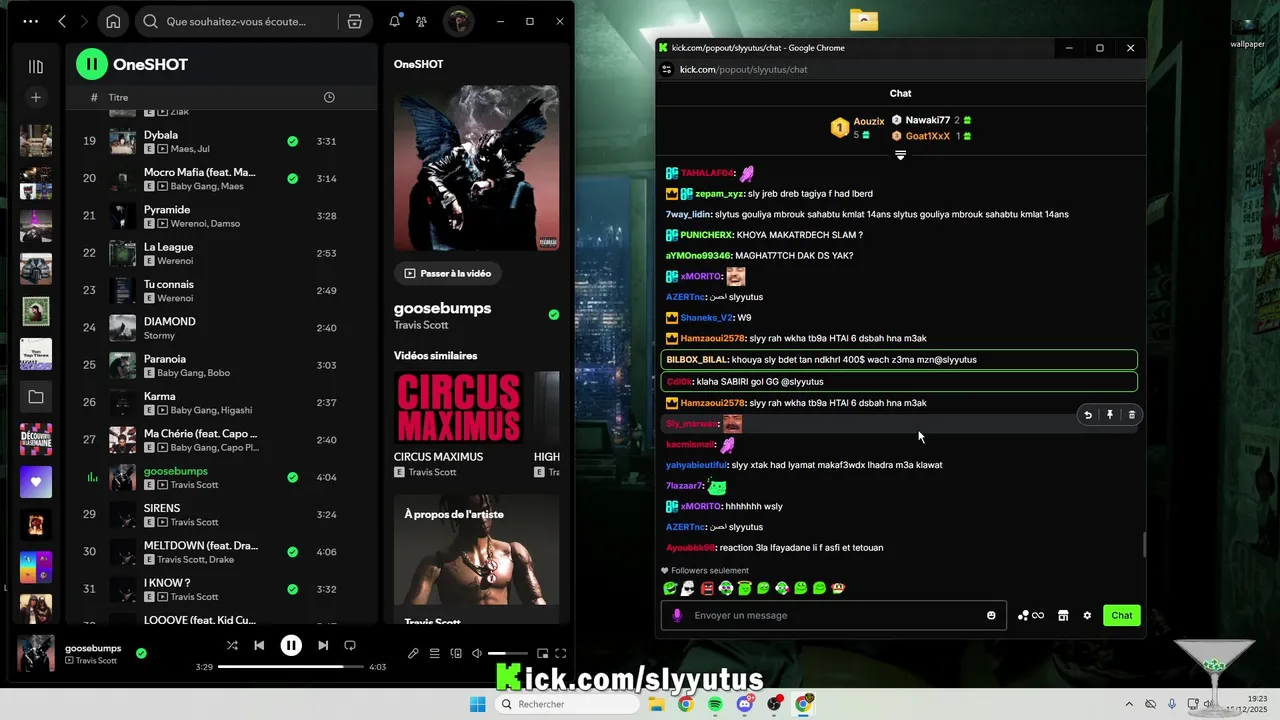Open connect to a device icon

456,653
